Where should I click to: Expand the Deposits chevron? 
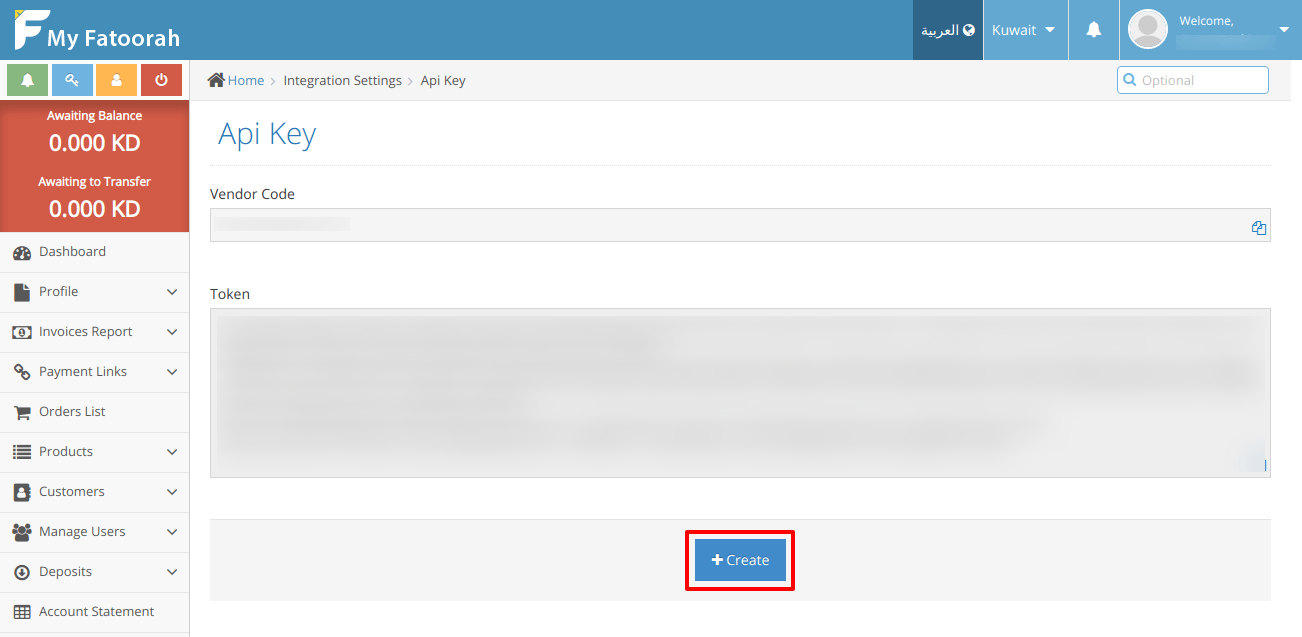[x=172, y=572]
